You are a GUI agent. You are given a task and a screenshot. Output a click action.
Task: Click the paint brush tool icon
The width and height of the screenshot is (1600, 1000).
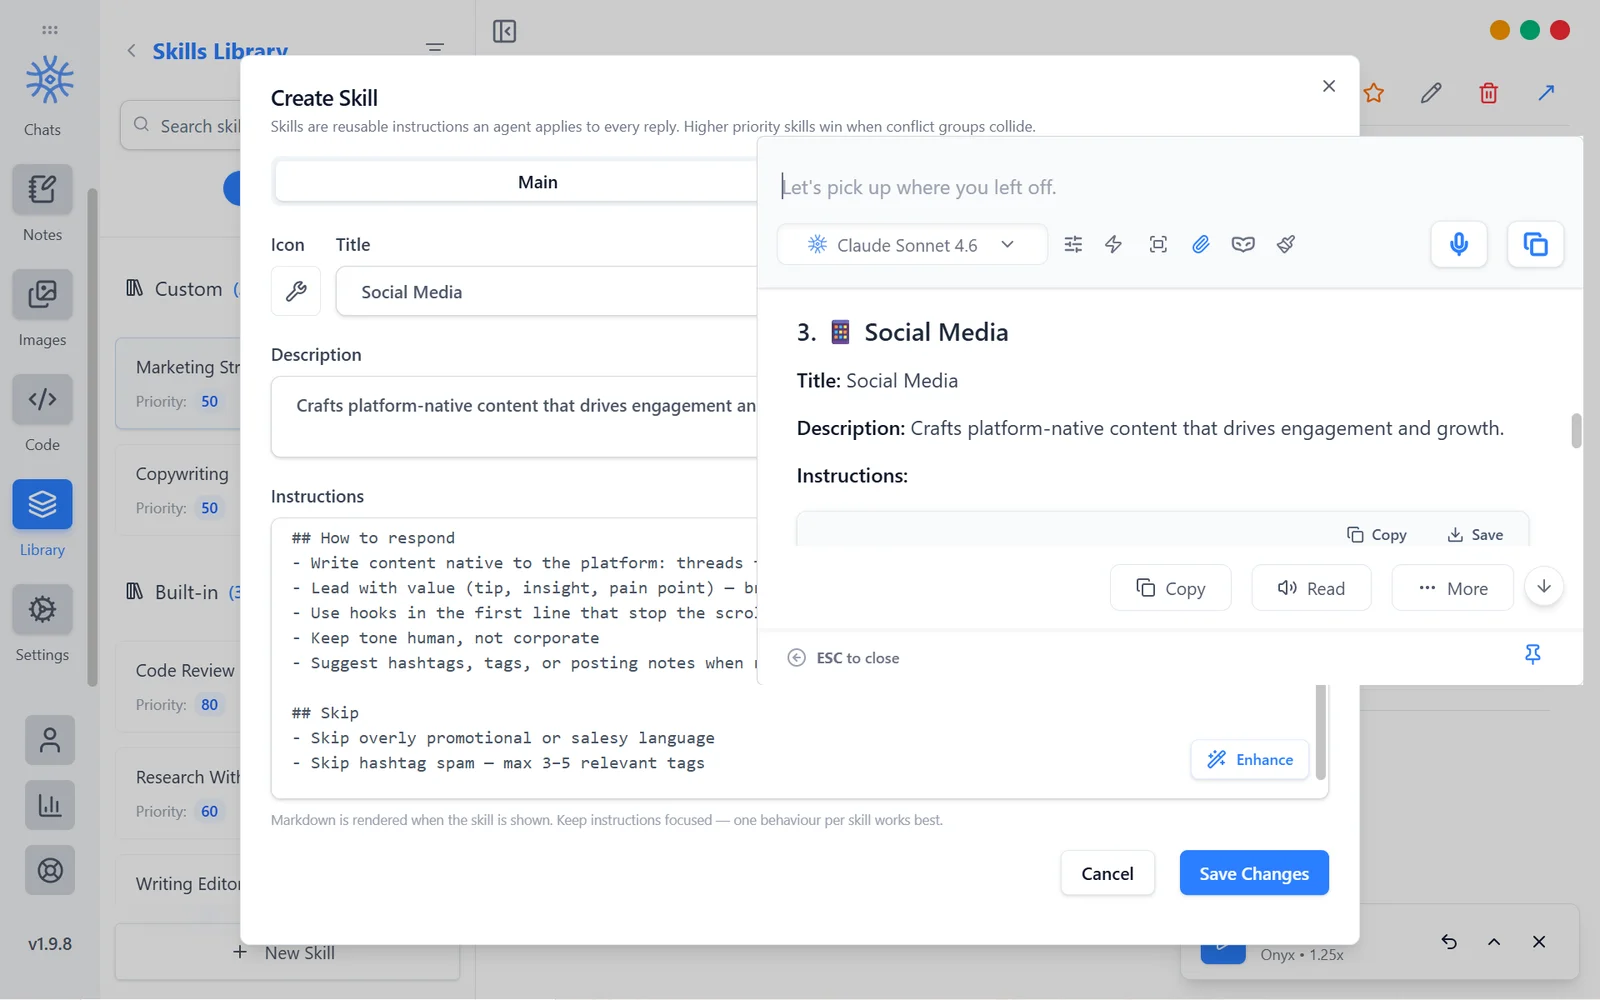click(x=1286, y=244)
